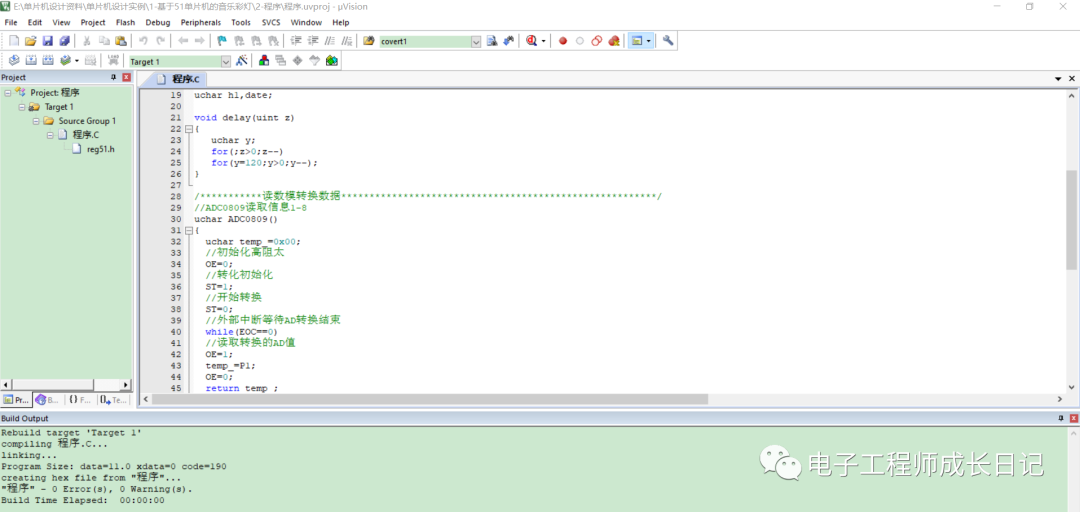Image resolution: width=1080 pixels, height=512 pixels.
Task: Close the editor tab with the X
Action: coord(1072,79)
